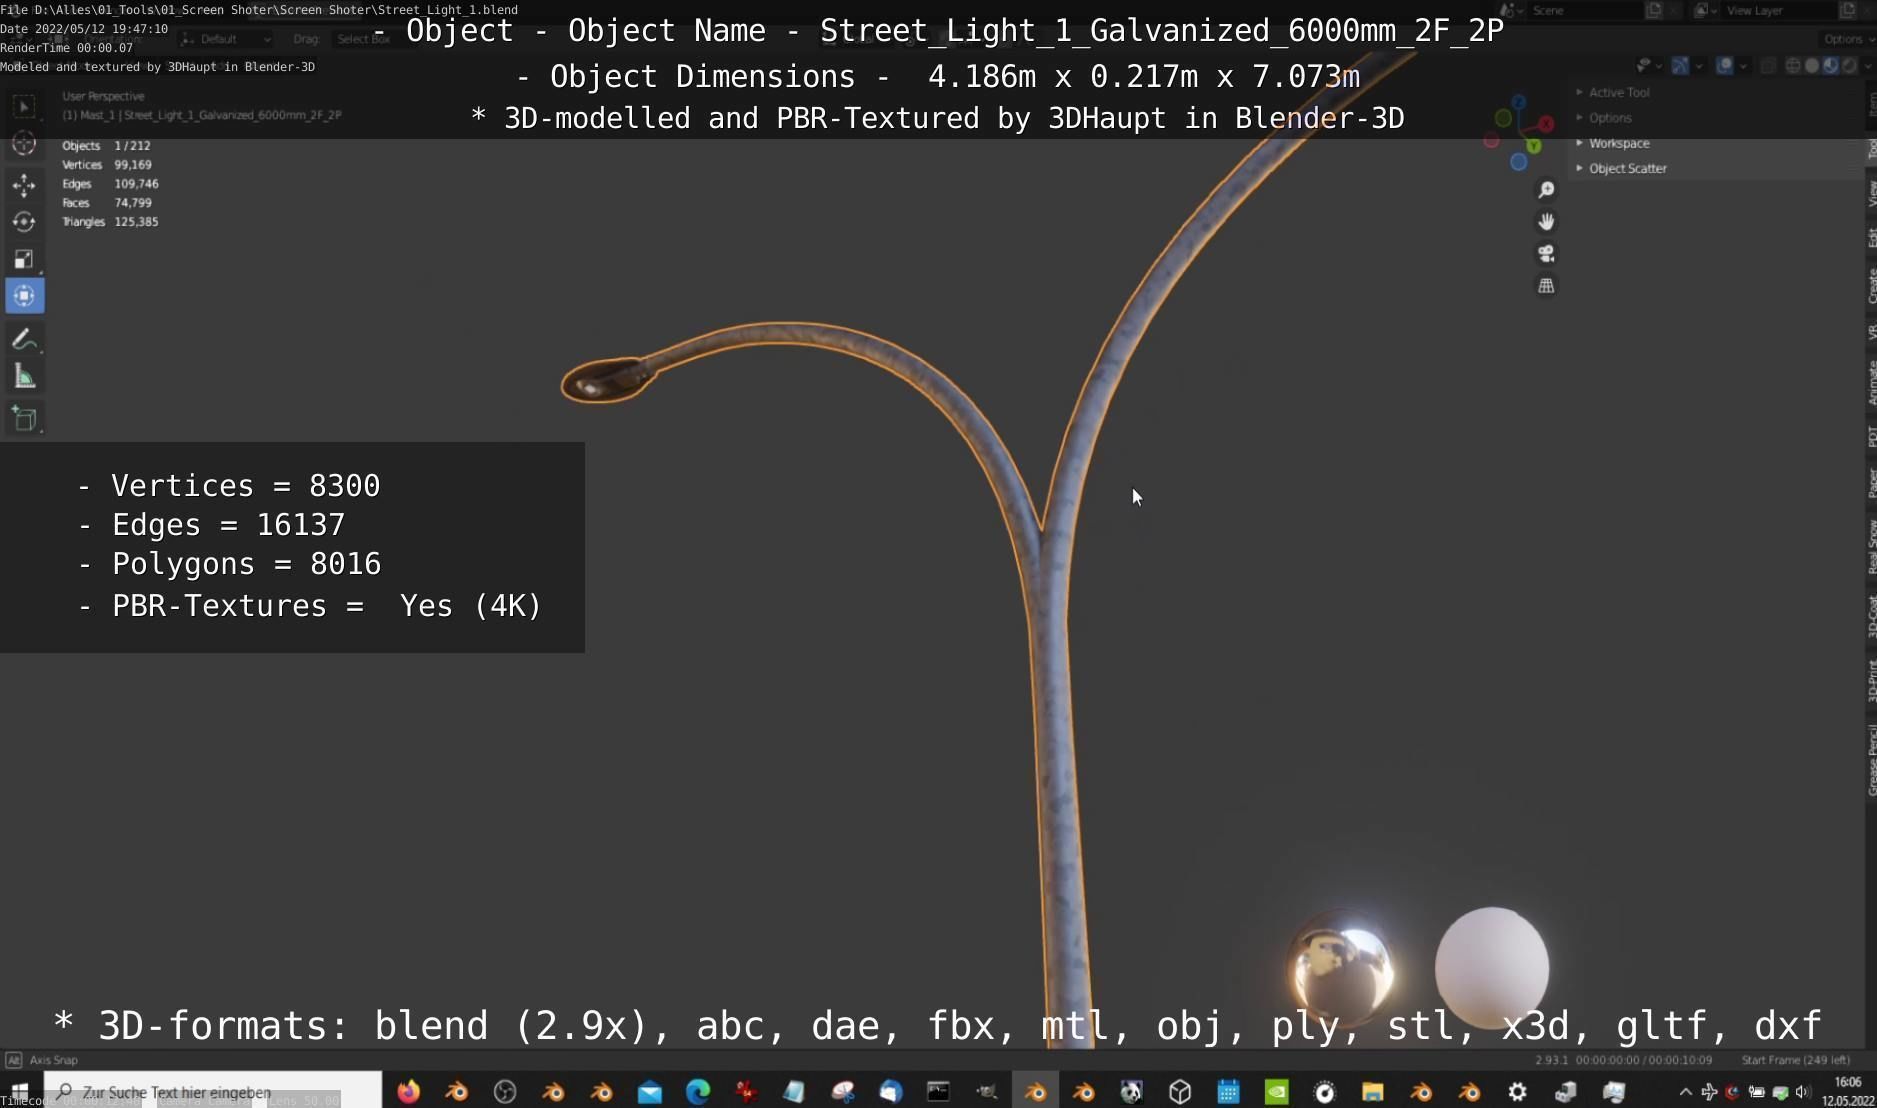Open the View sidebar tab
Screen dimensions: 1877x1108
click(x=1871, y=194)
